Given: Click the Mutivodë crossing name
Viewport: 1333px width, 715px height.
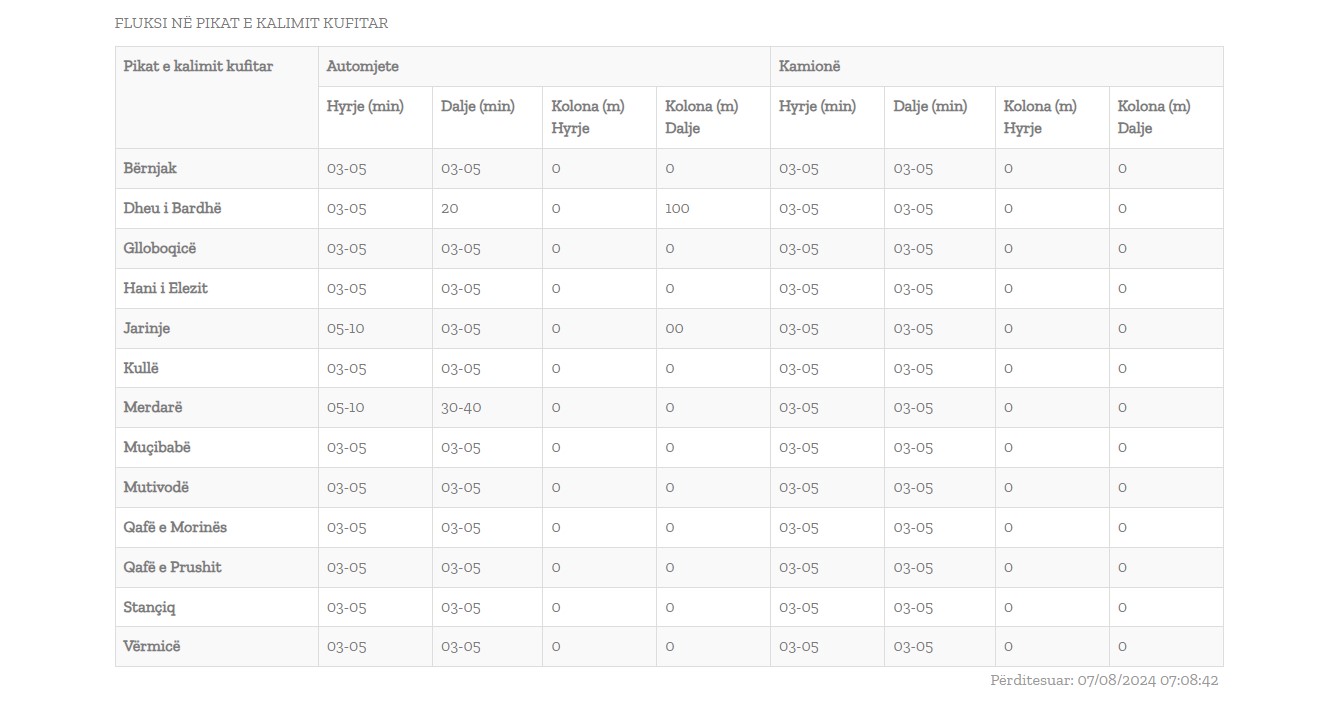Looking at the screenshot, I should (156, 487).
